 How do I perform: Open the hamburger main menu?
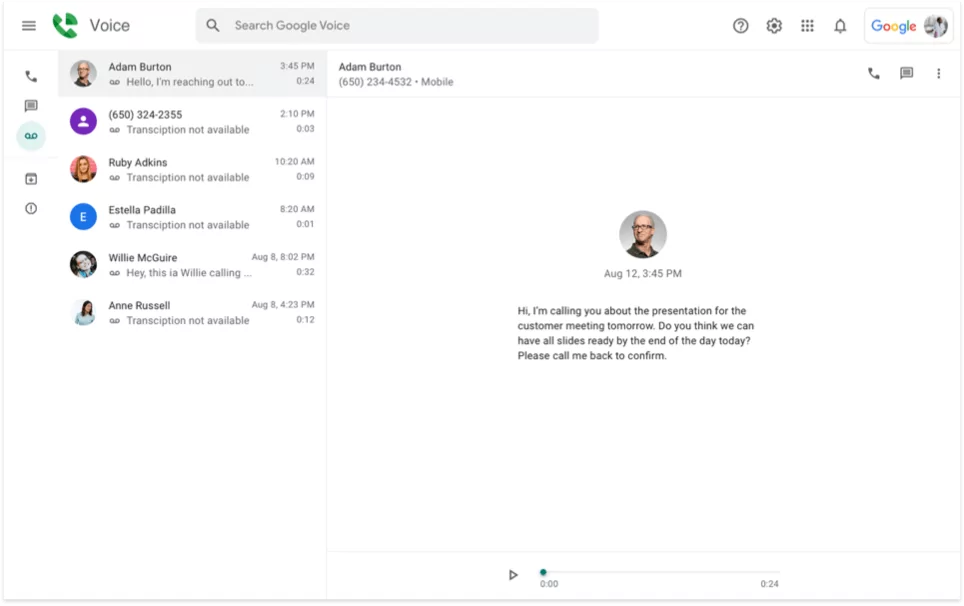(x=29, y=26)
